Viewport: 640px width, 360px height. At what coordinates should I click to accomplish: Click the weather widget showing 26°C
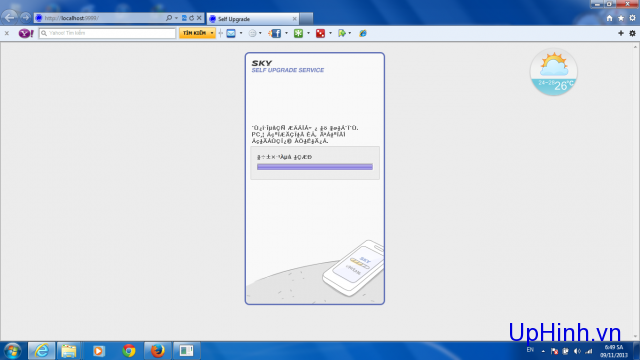tap(553, 72)
